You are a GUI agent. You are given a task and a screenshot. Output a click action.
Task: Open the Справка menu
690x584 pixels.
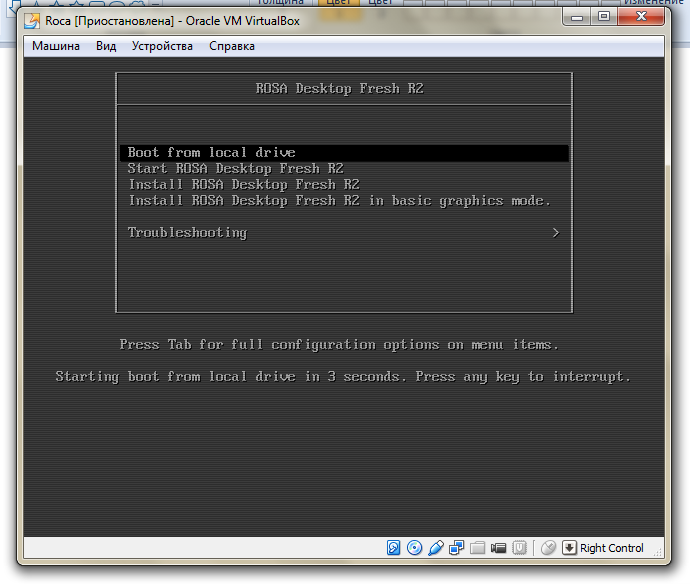tap(232, 46)
